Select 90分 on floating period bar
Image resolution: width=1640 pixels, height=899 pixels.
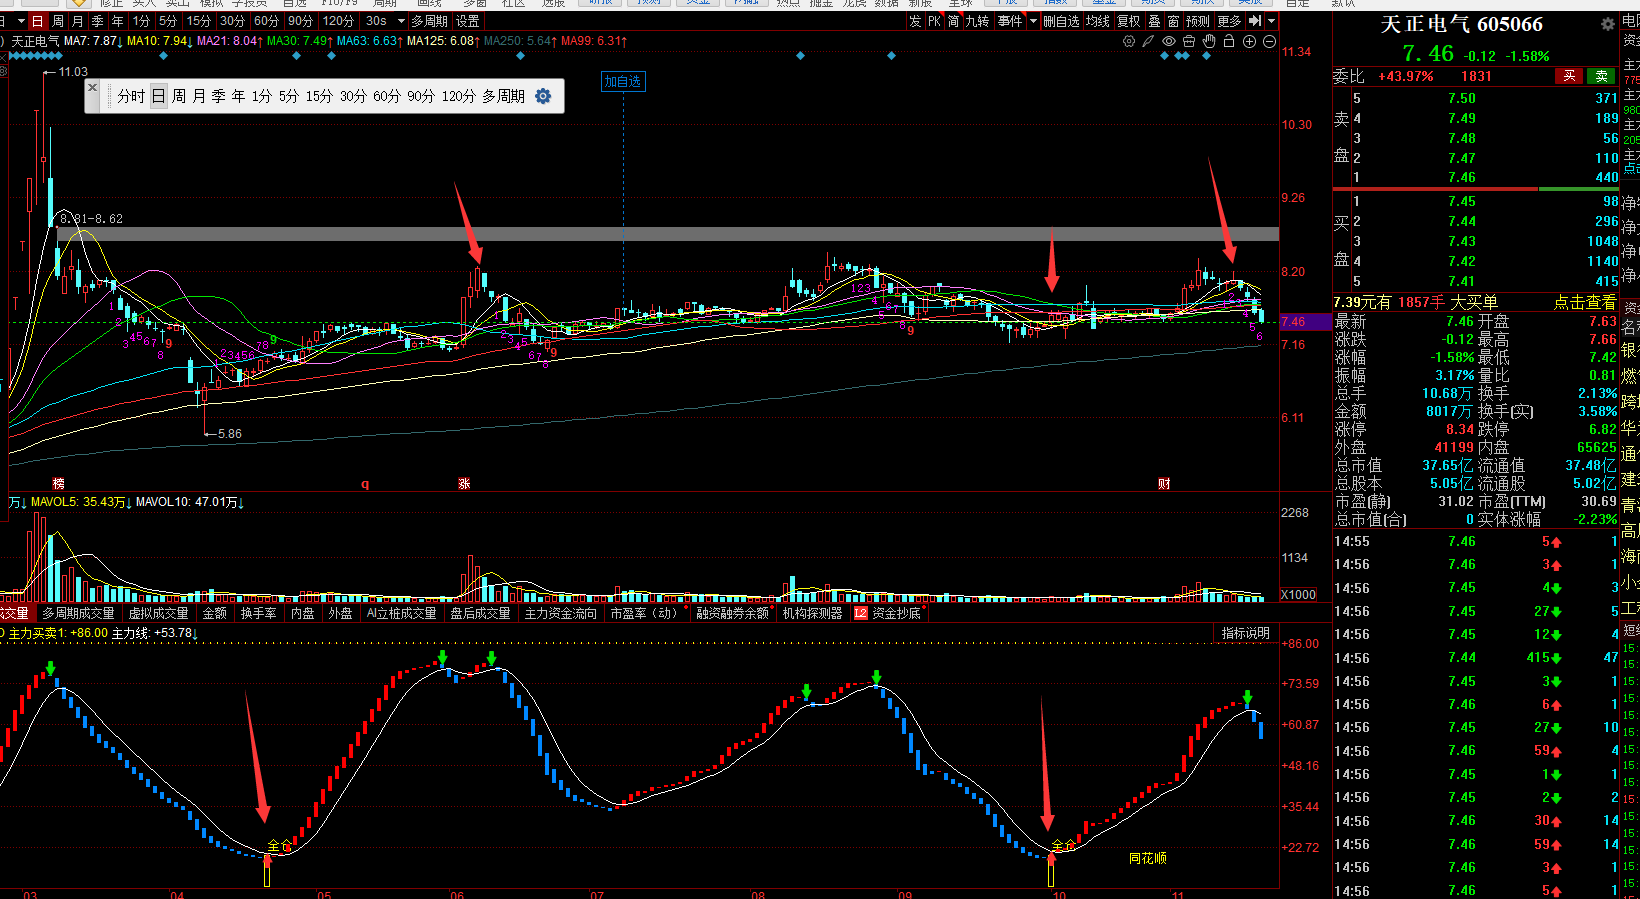coord(421,96)
